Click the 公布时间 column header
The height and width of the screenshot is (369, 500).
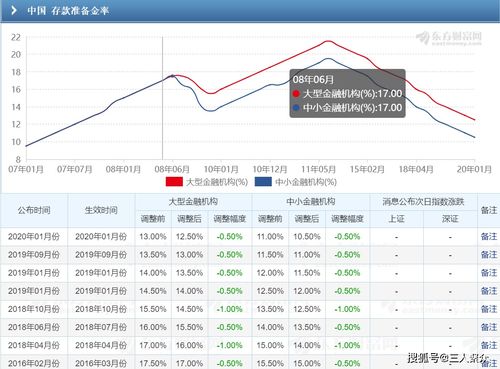[34, 210]
